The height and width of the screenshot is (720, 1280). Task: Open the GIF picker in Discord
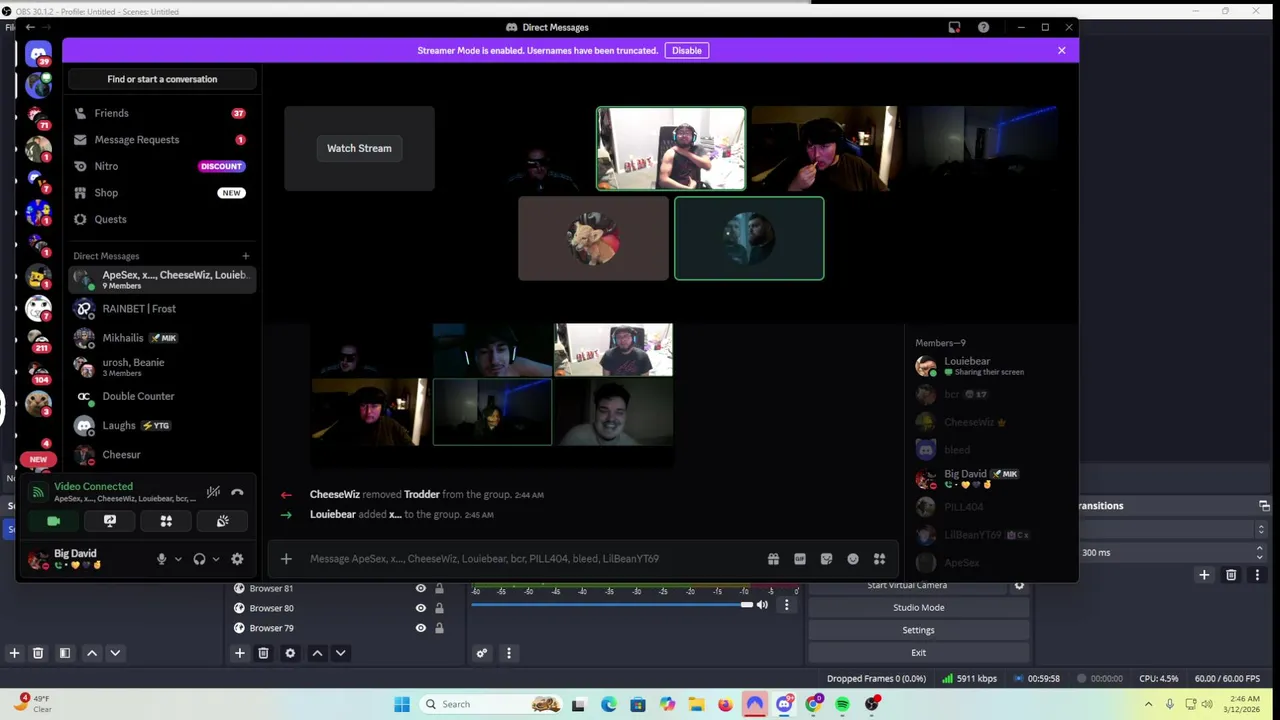tap(800, 559)
